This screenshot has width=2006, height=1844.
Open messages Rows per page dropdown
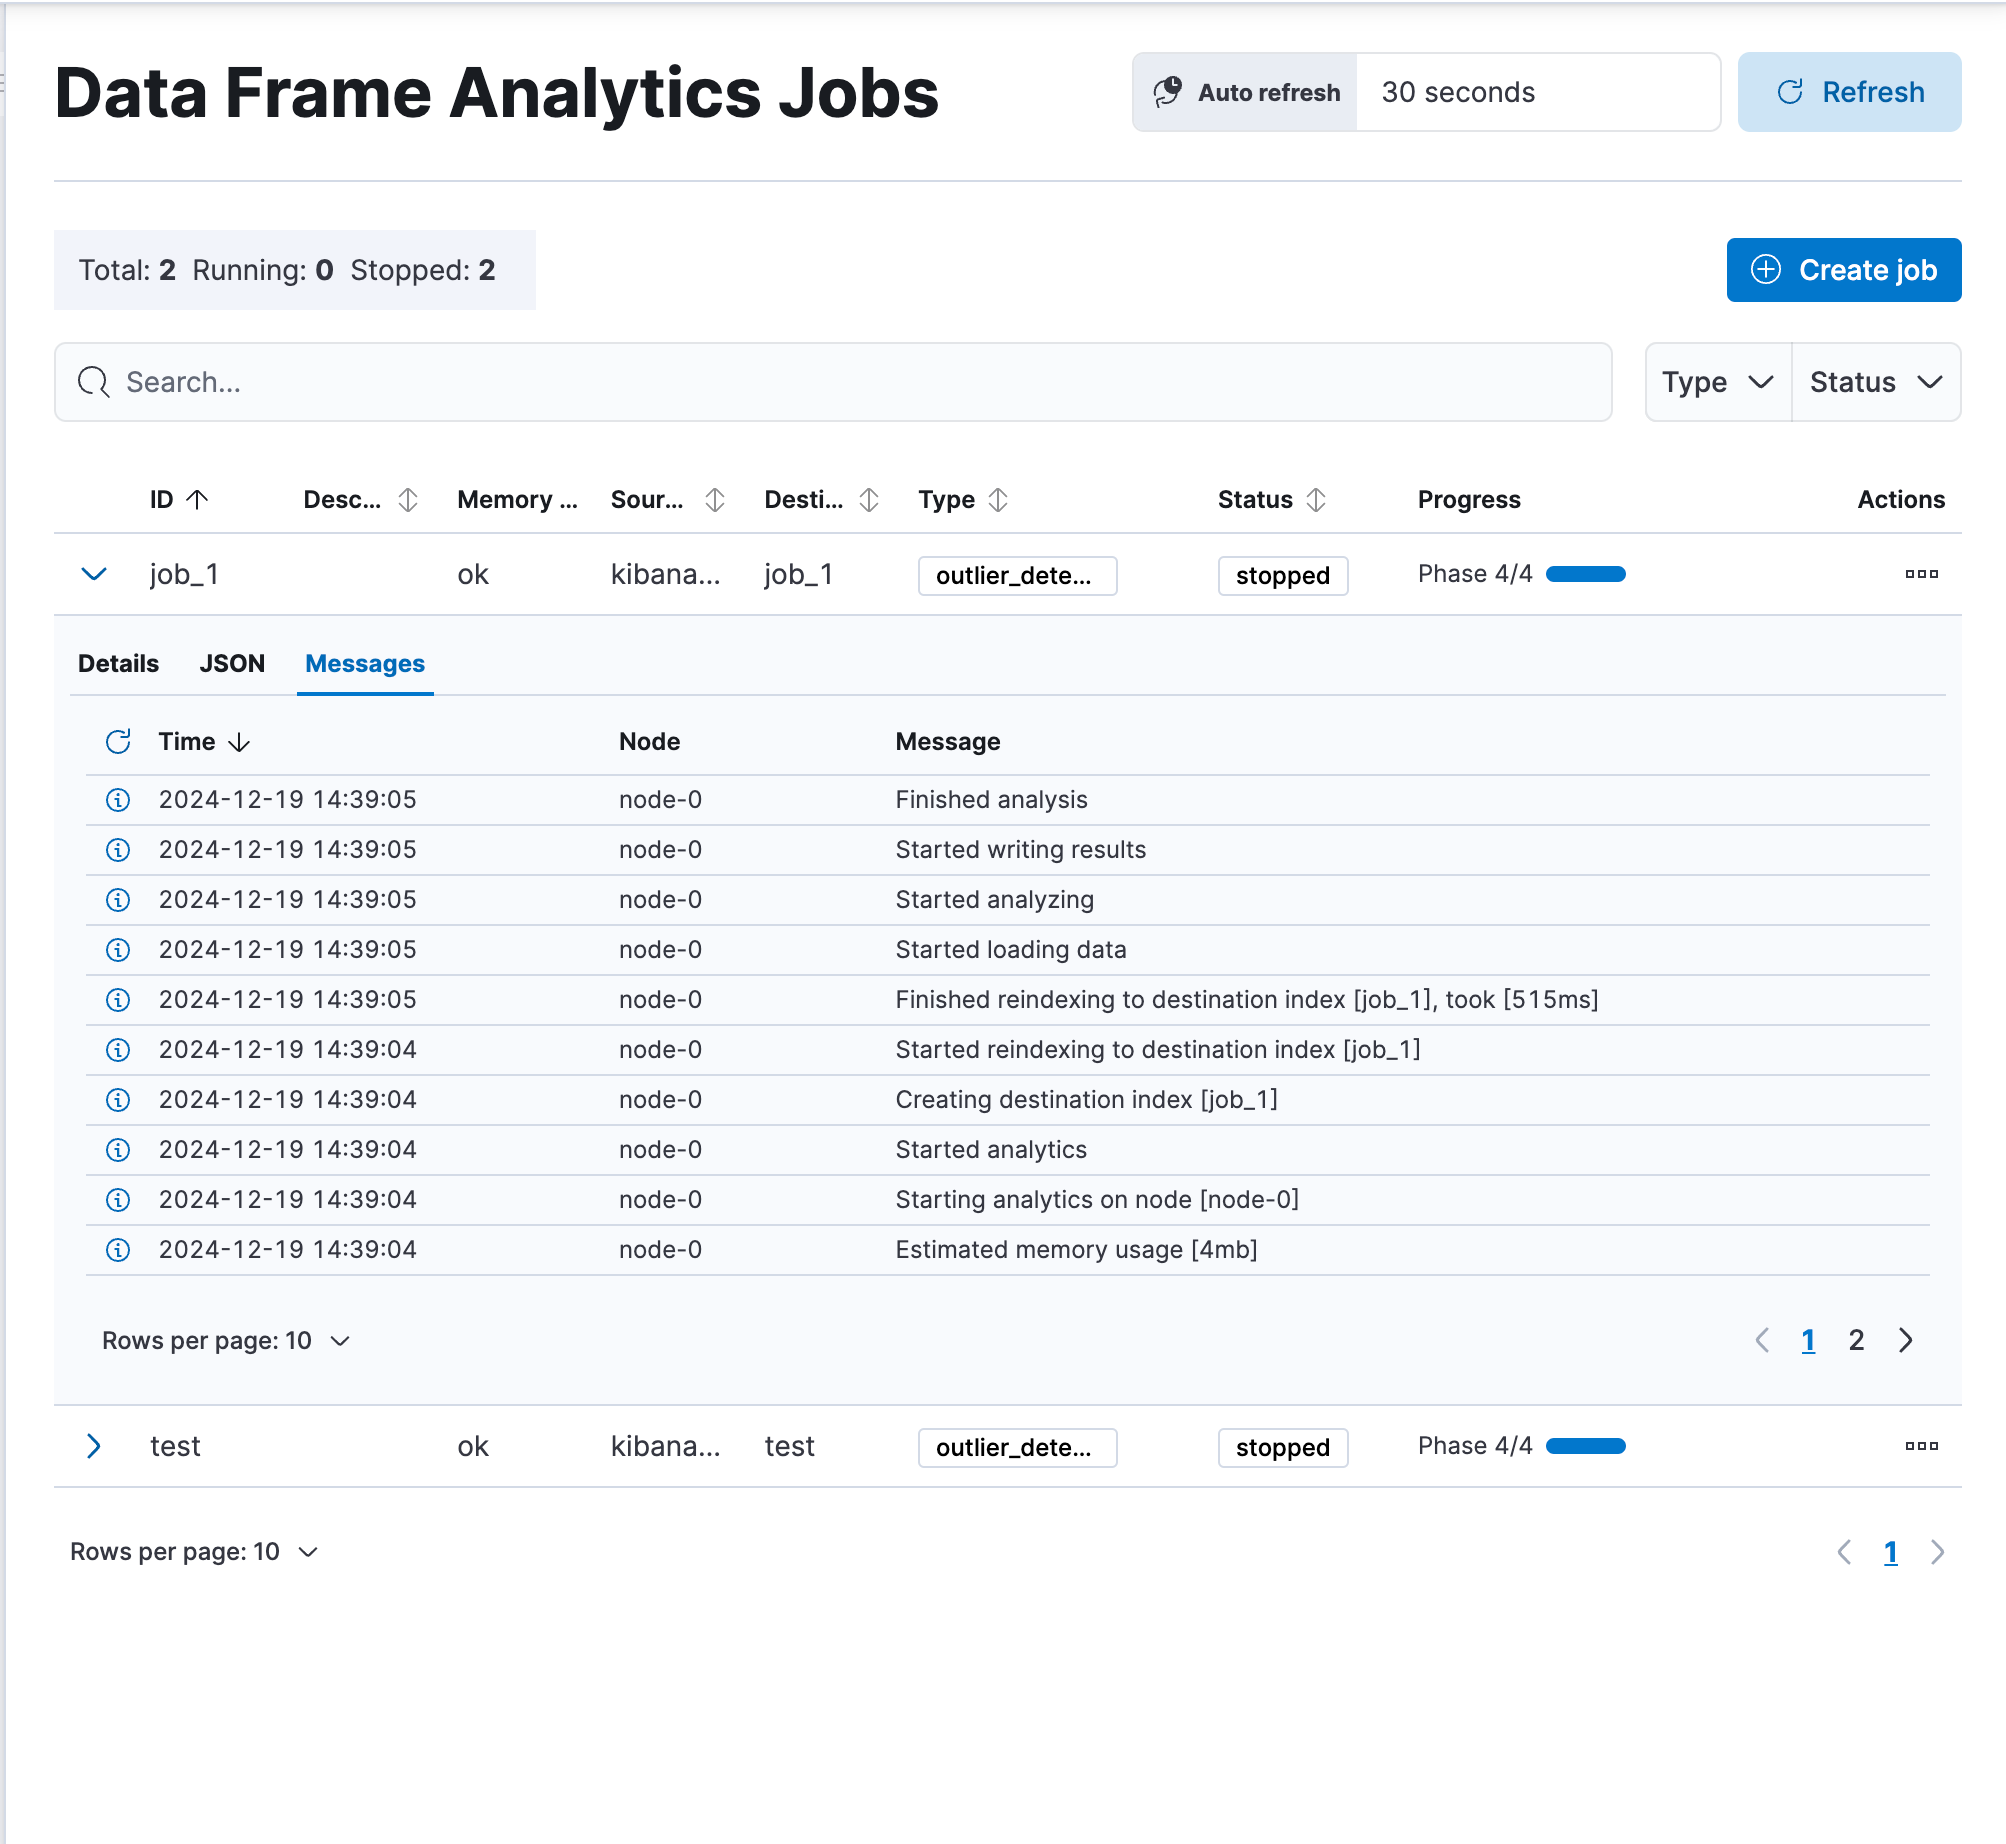coord(226,1340)
